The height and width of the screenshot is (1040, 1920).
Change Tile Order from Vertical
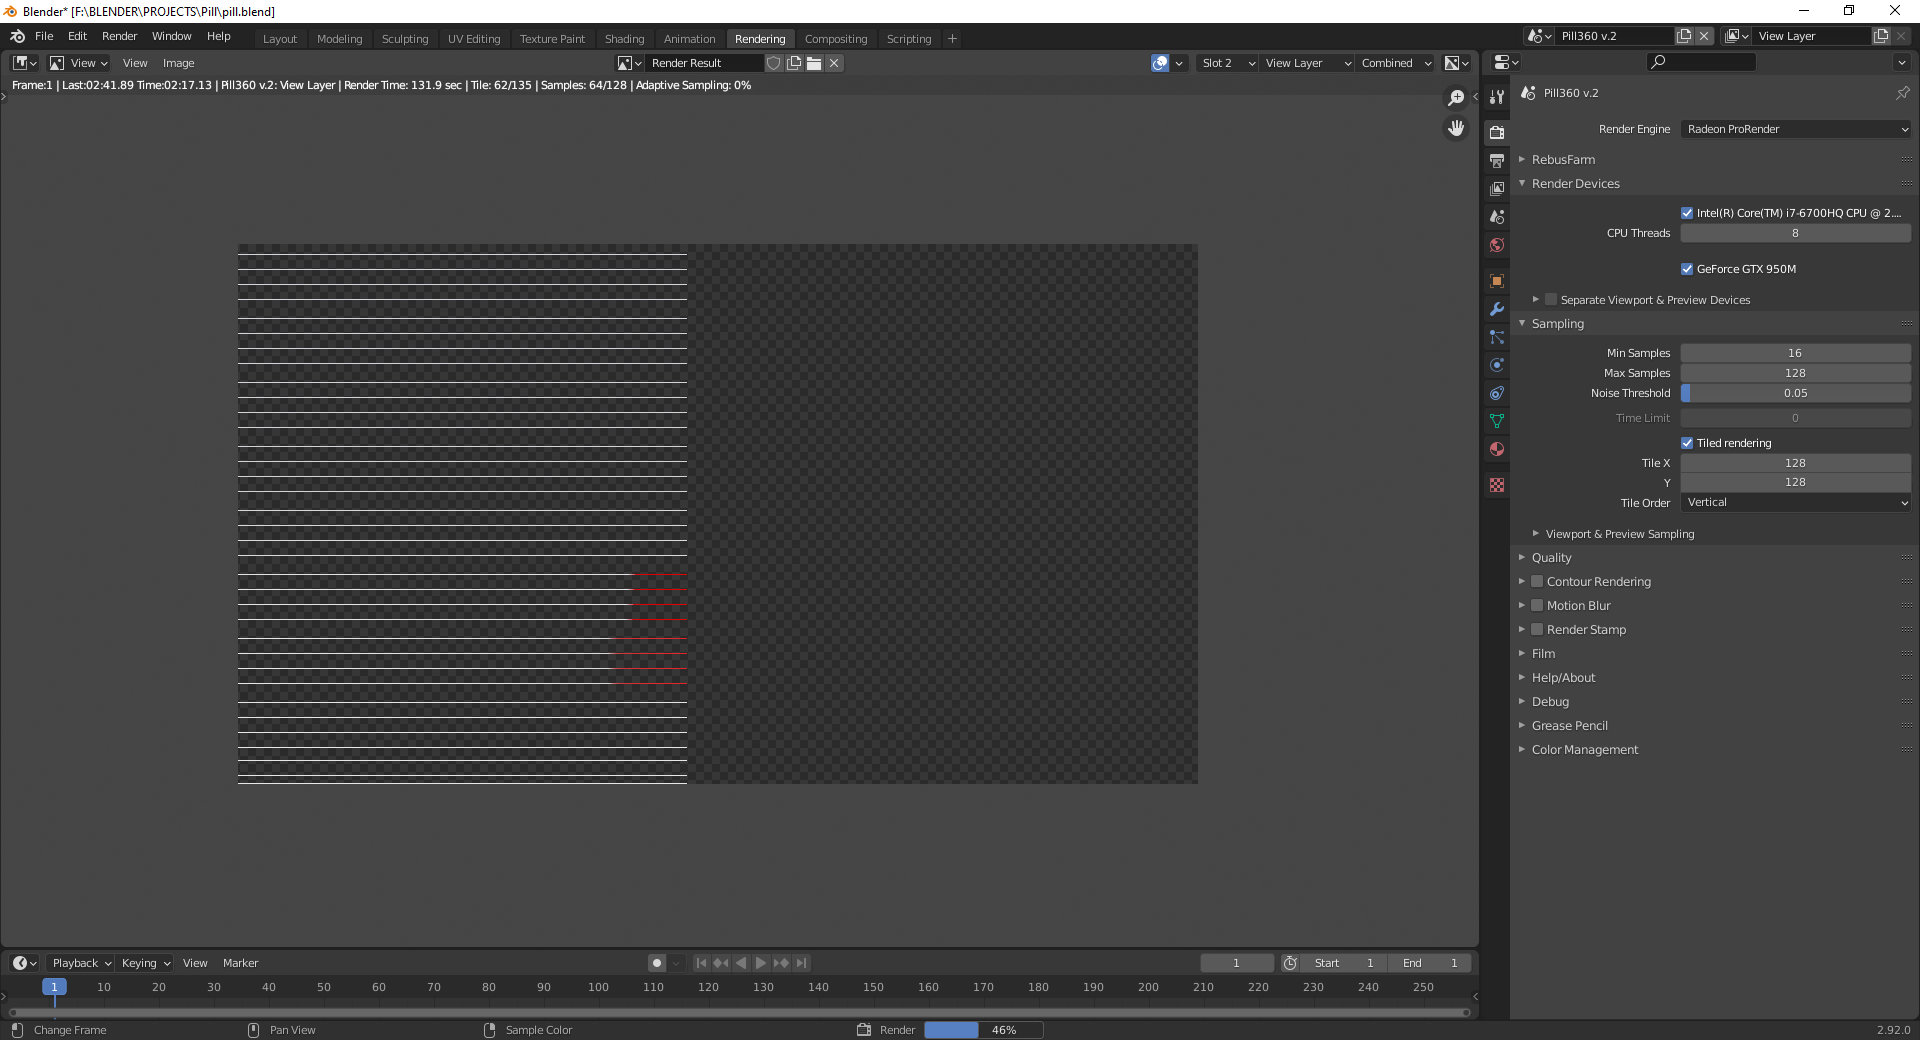1795,502
